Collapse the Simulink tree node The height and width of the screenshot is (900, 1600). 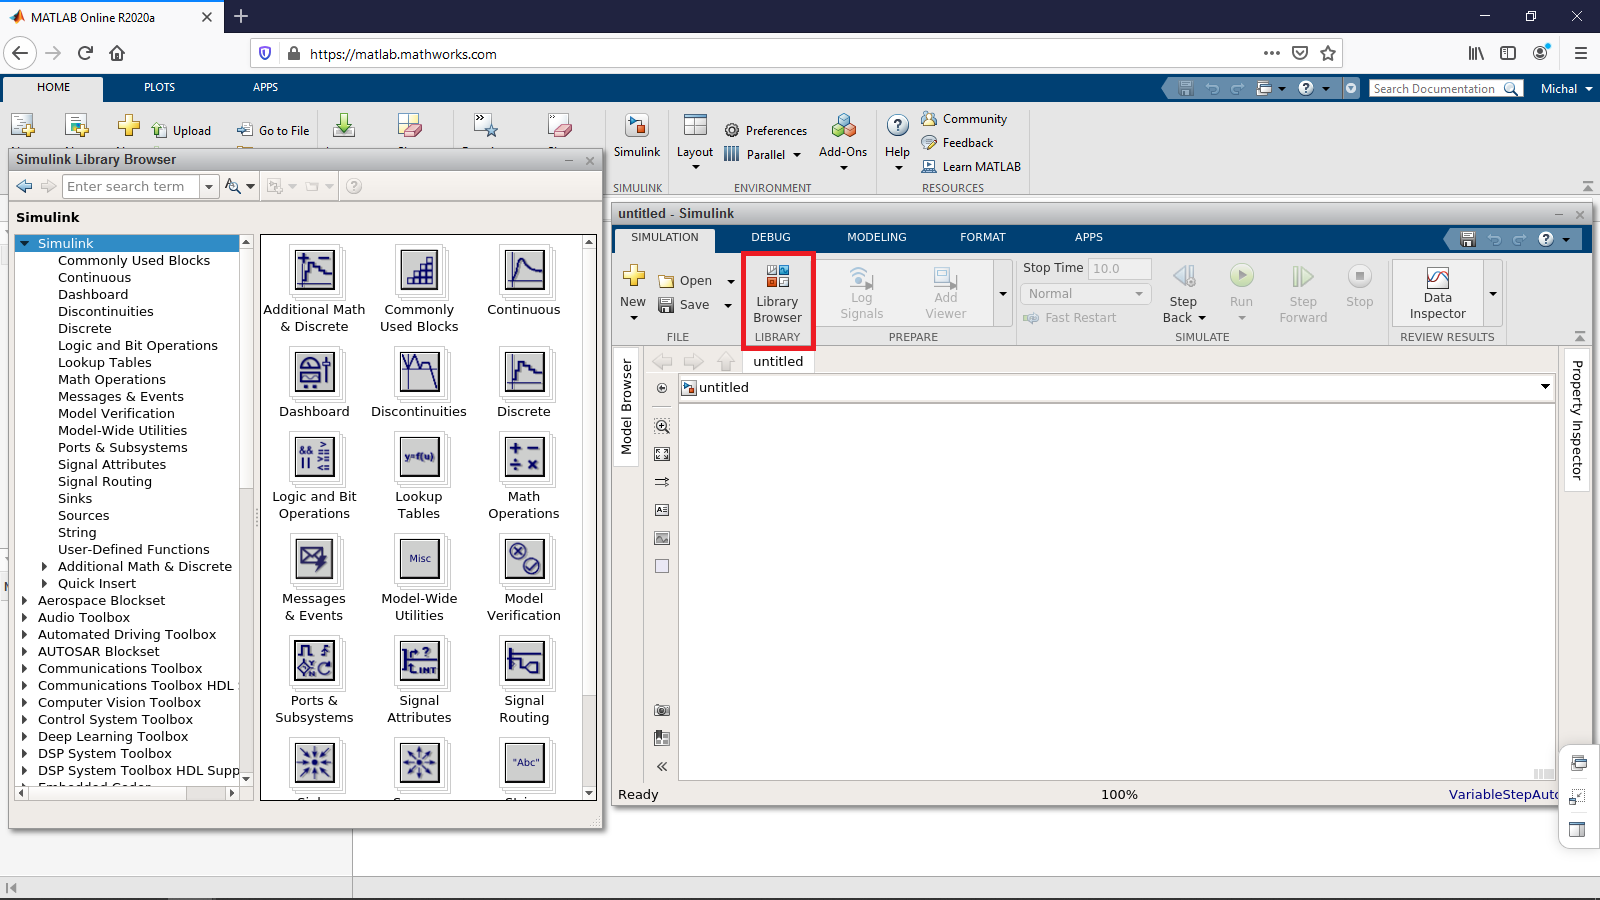[x=24, y=243]
